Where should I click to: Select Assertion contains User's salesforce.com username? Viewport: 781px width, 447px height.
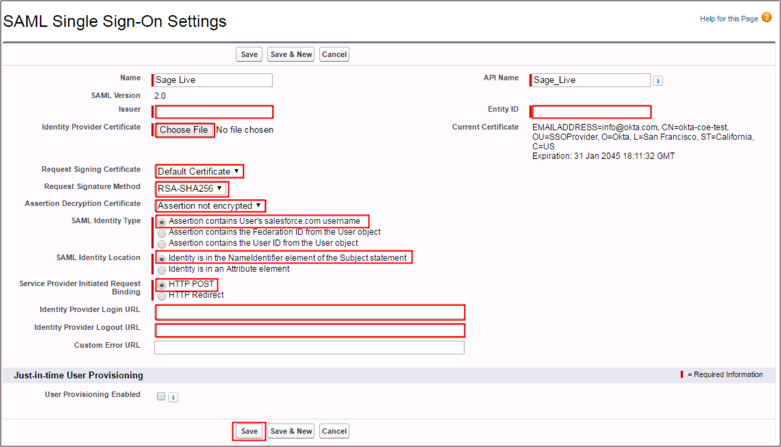[x=162, y=221]
